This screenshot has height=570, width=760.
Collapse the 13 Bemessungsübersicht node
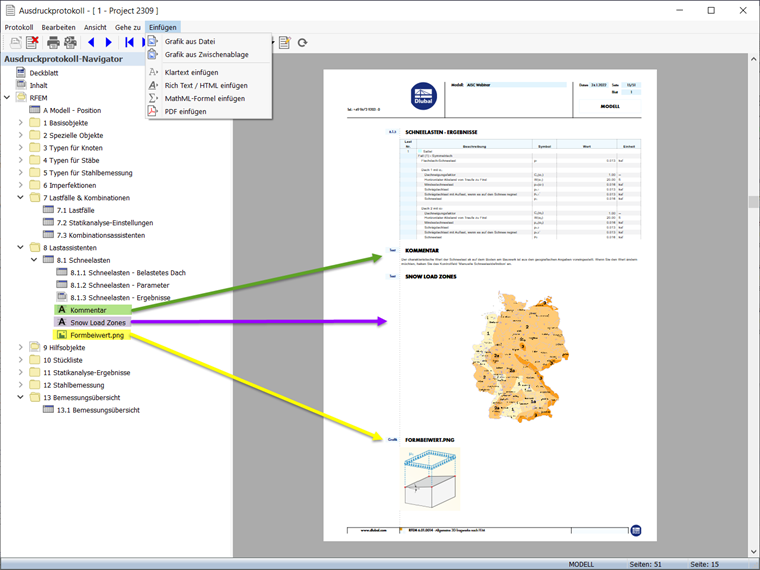coord(20,397)
